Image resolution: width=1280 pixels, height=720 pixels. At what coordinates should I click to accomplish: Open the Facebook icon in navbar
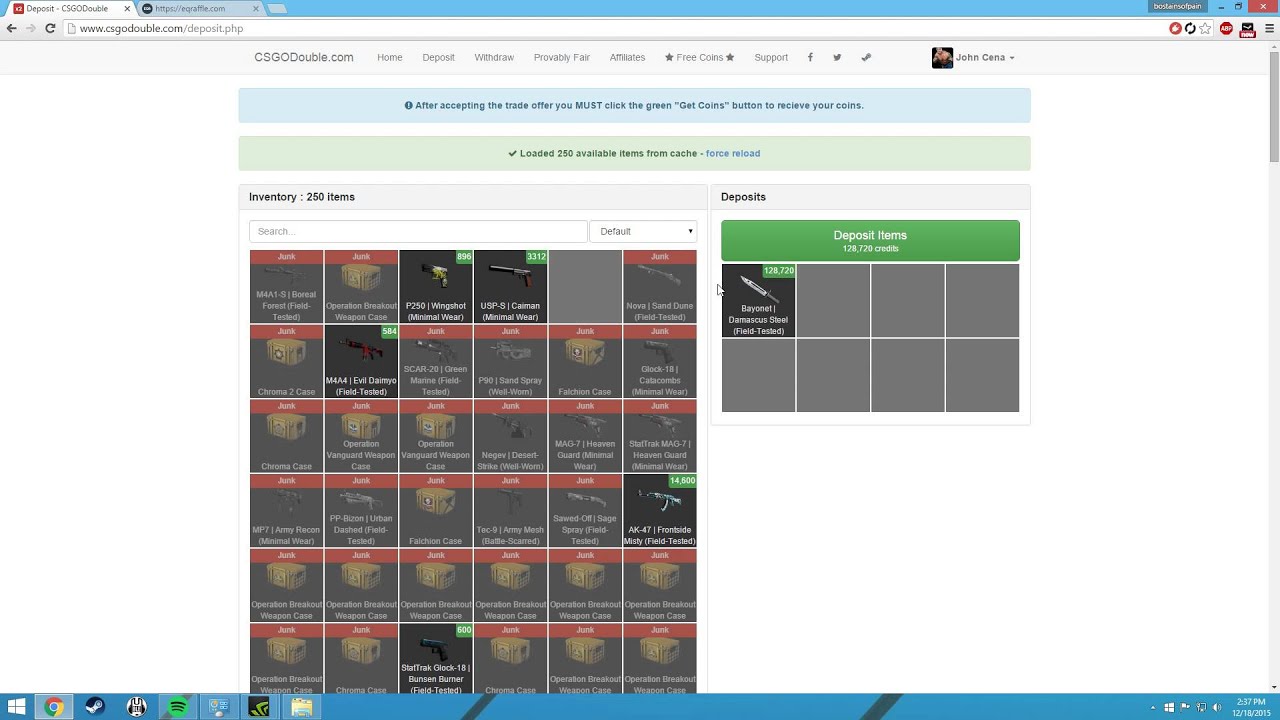click(x=810, y=57)
